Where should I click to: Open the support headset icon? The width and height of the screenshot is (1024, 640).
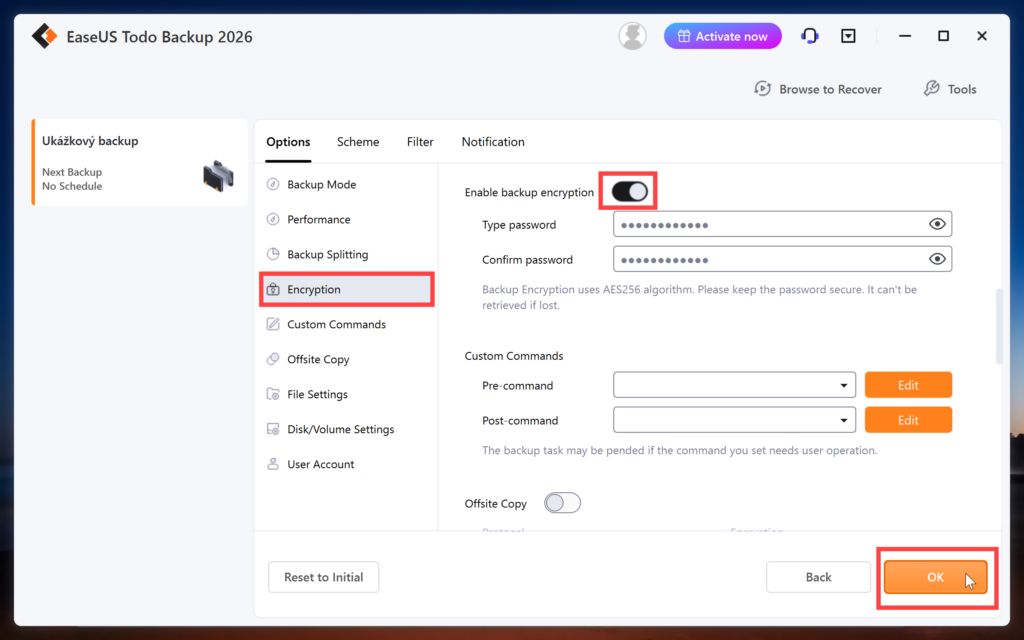tap(810, 36)
